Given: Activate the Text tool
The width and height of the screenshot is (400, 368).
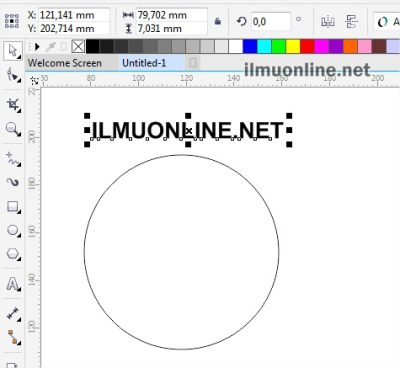Looking at the screenshot, I should coord(13,284).
